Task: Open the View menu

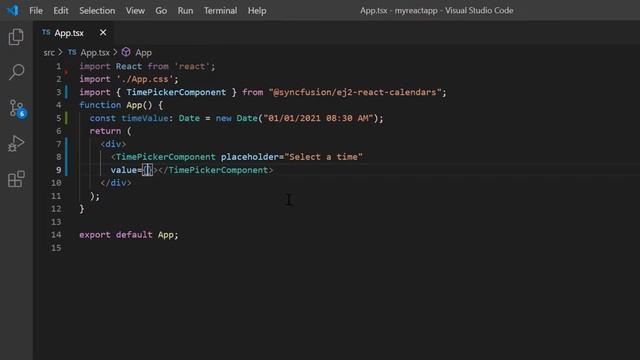Action: [x=135, y=11]
